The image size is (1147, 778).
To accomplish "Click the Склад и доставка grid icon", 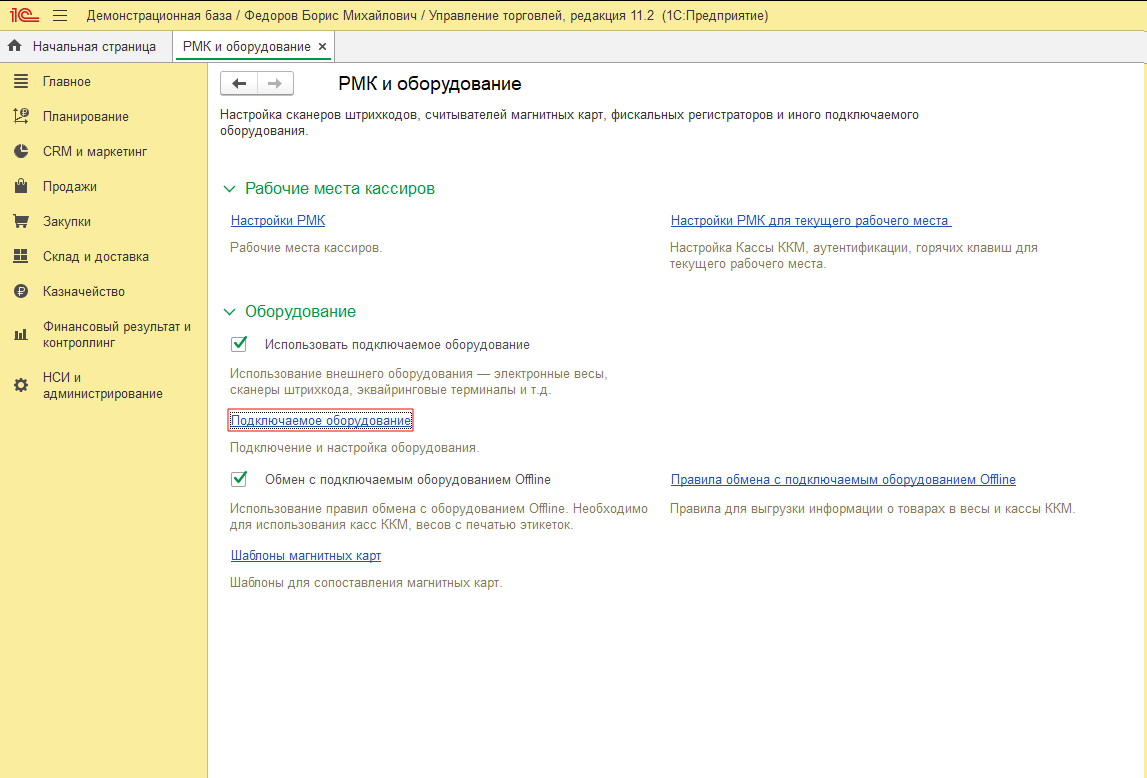I will [x=21, y=256].
